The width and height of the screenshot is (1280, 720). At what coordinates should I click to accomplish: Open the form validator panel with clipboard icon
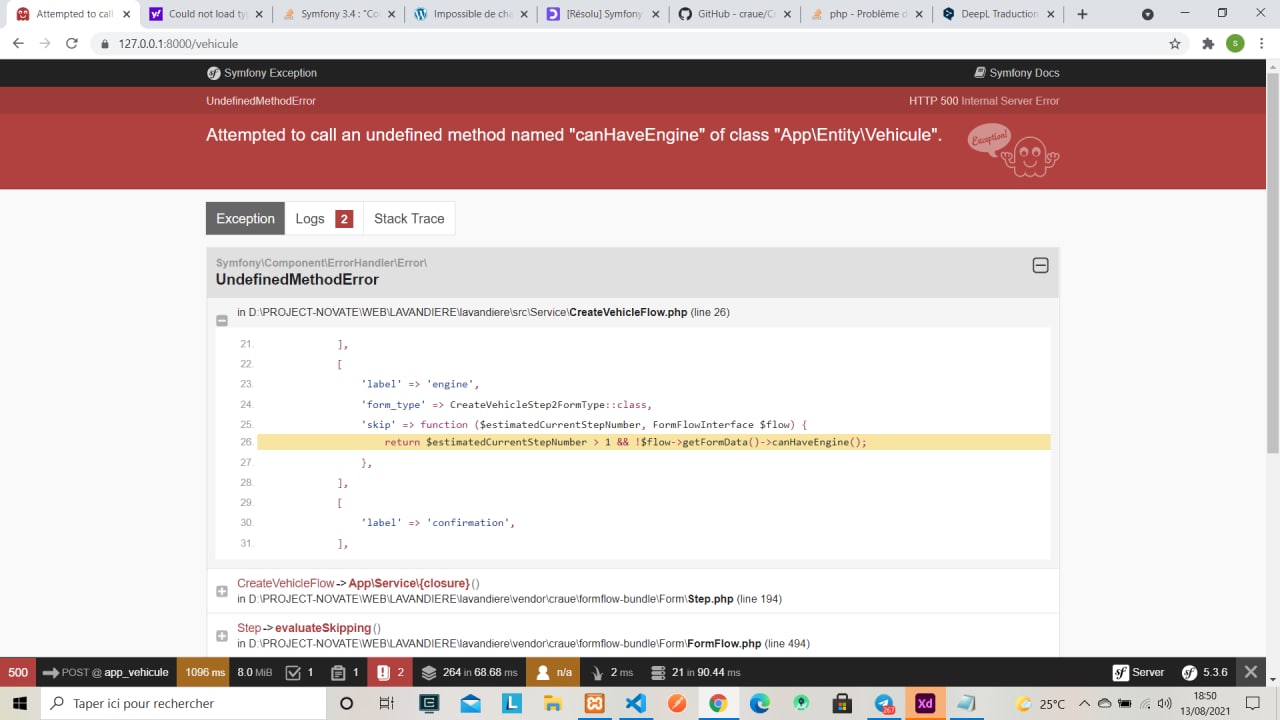coord(344,672)
